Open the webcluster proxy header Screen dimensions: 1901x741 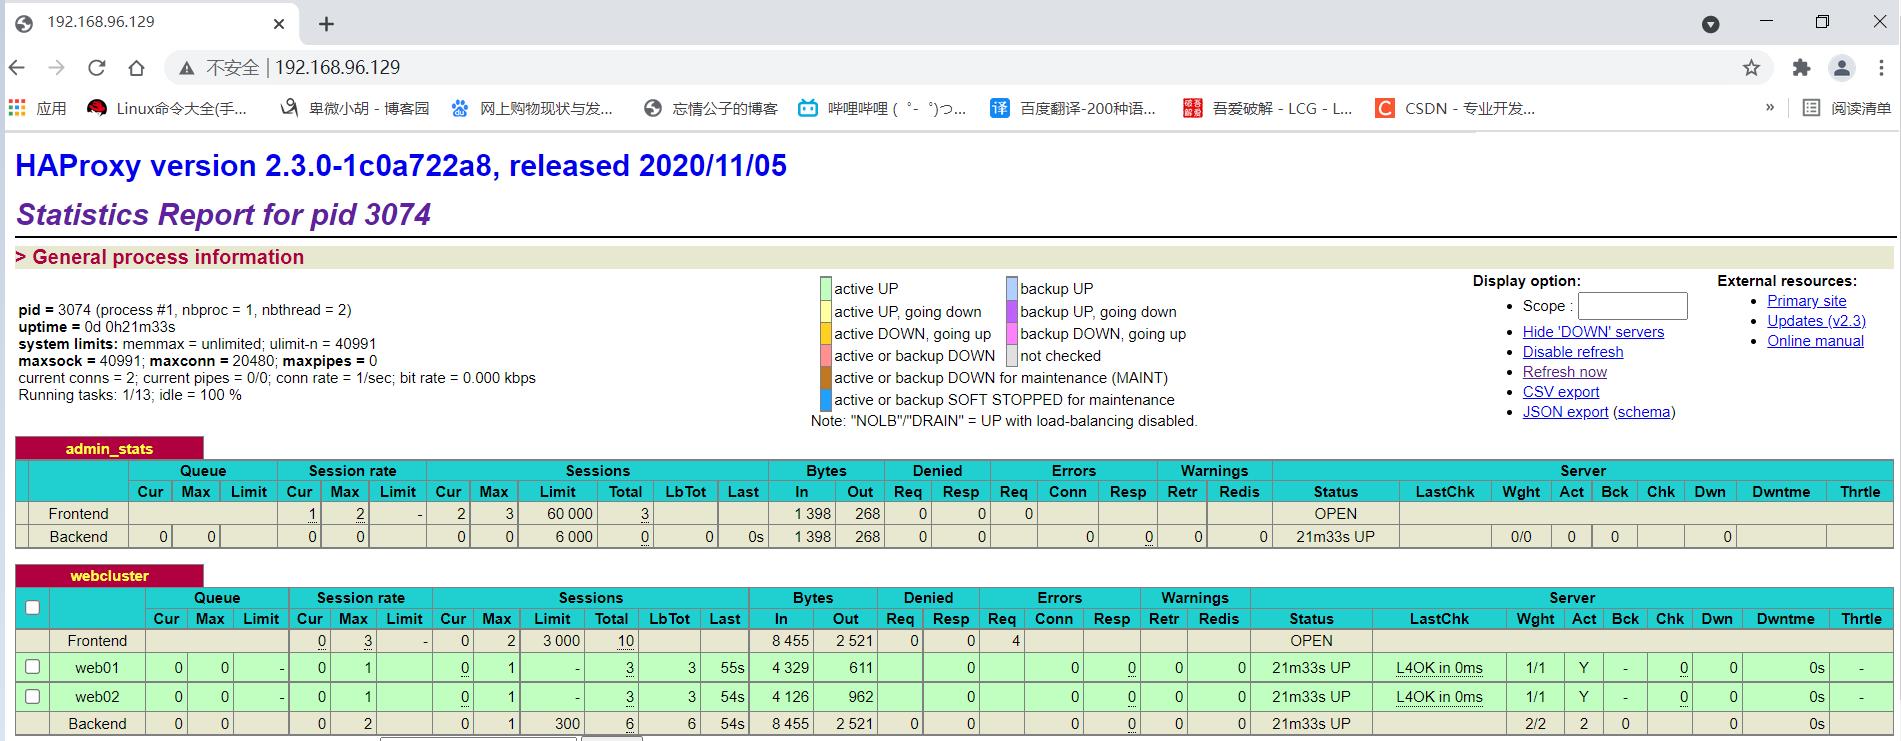(x=109, y=576)
